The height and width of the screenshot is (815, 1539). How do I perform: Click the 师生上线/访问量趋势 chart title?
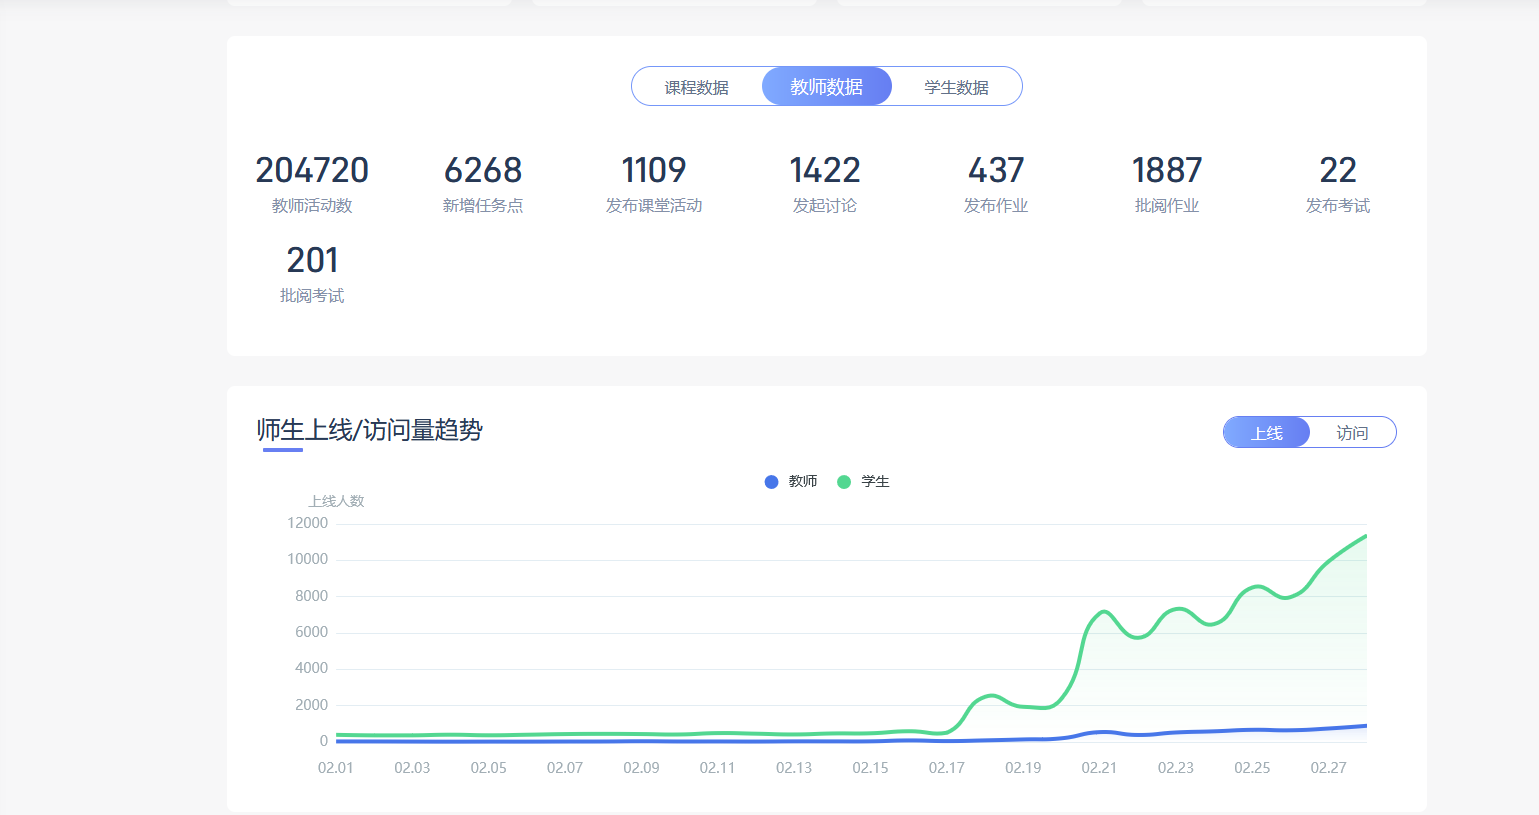click(x=370, y=430)
